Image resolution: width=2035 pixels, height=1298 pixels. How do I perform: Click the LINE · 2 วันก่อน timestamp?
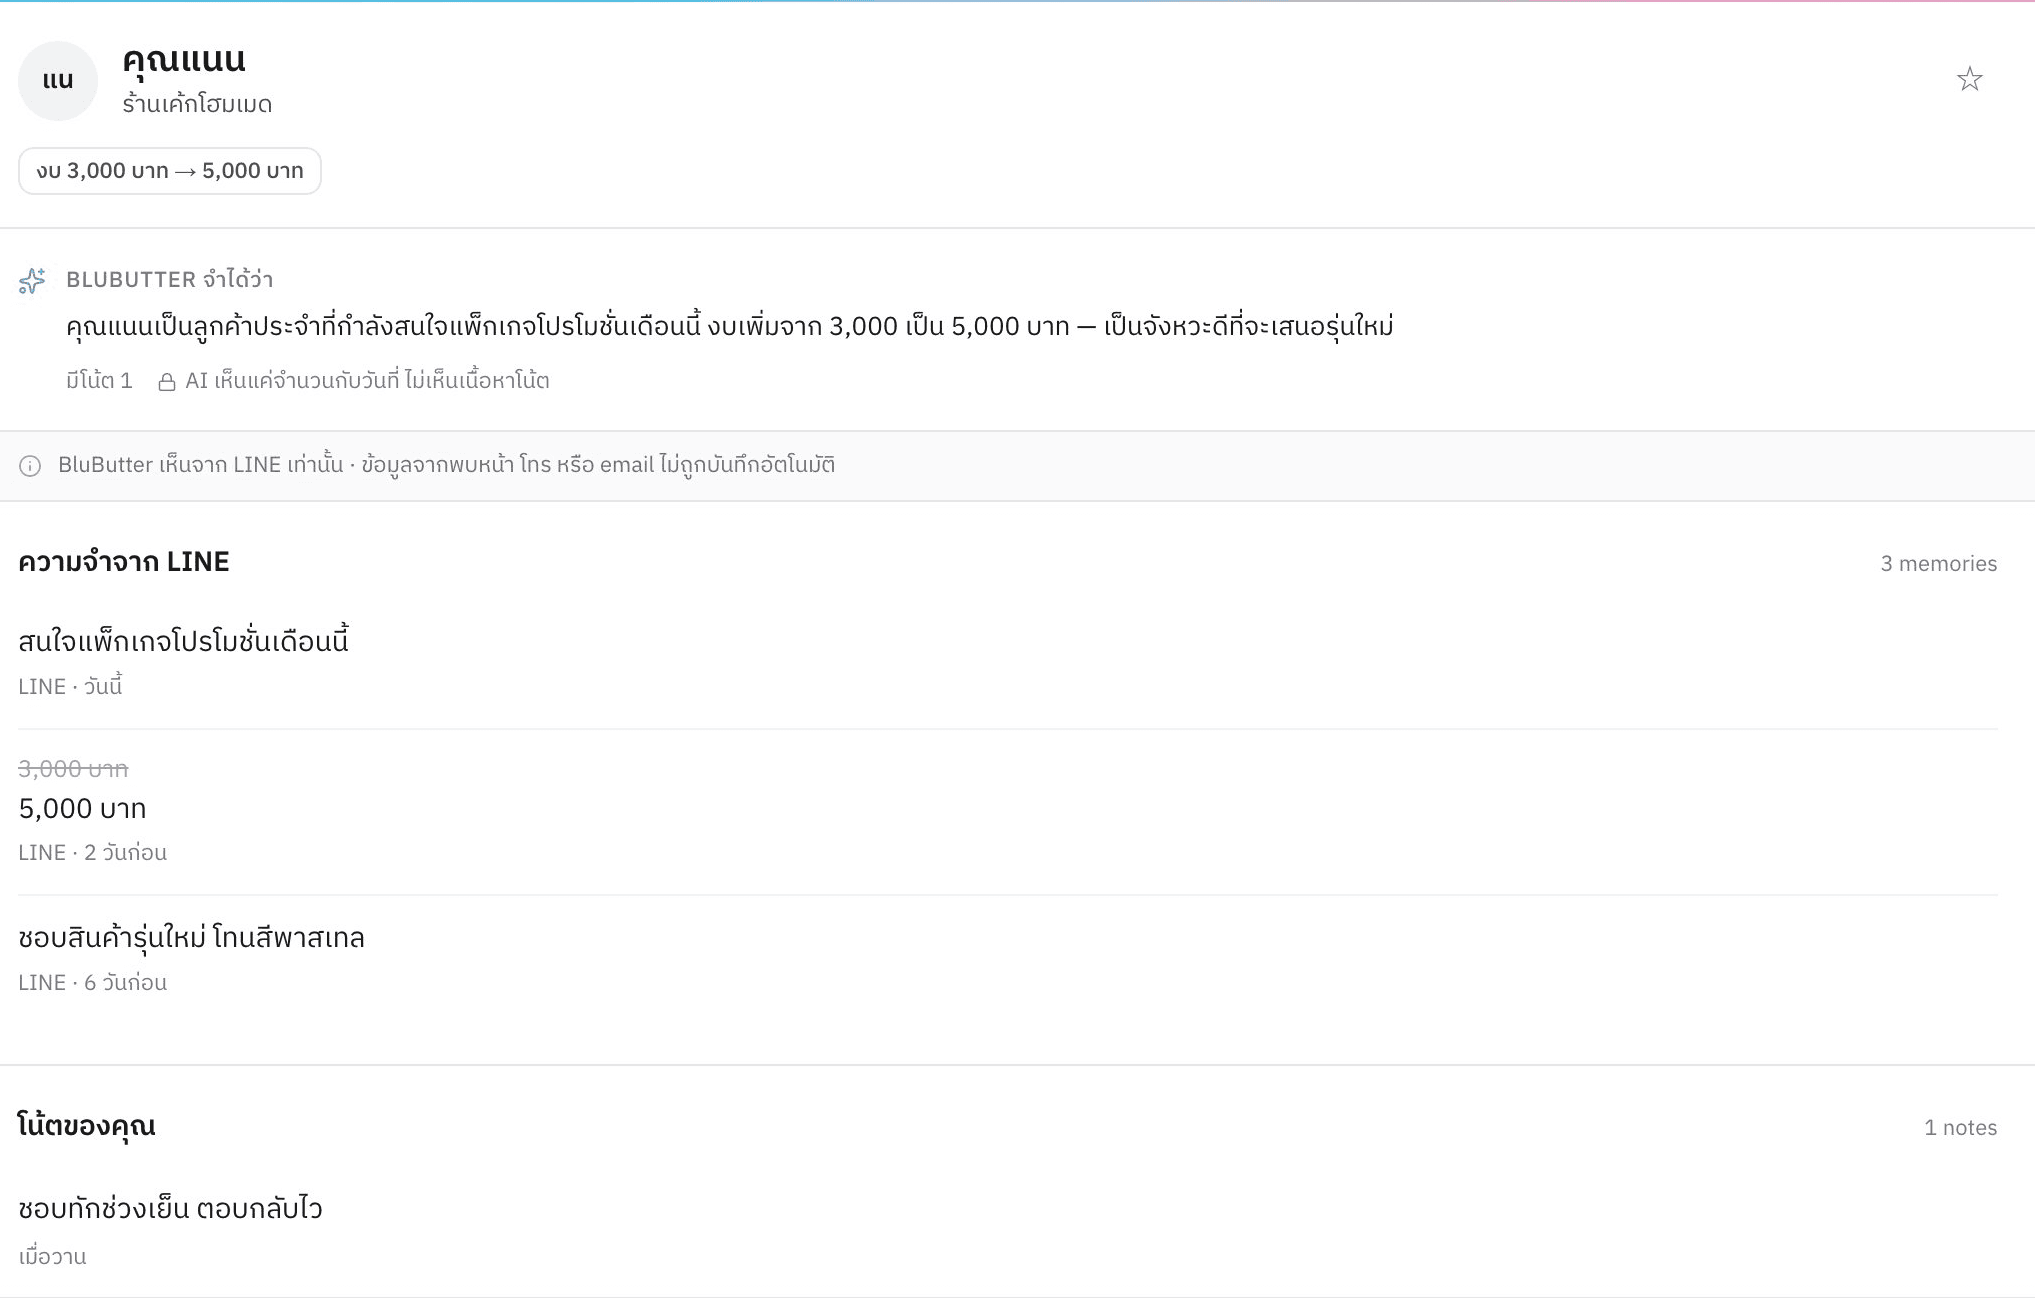coord(92,853)
